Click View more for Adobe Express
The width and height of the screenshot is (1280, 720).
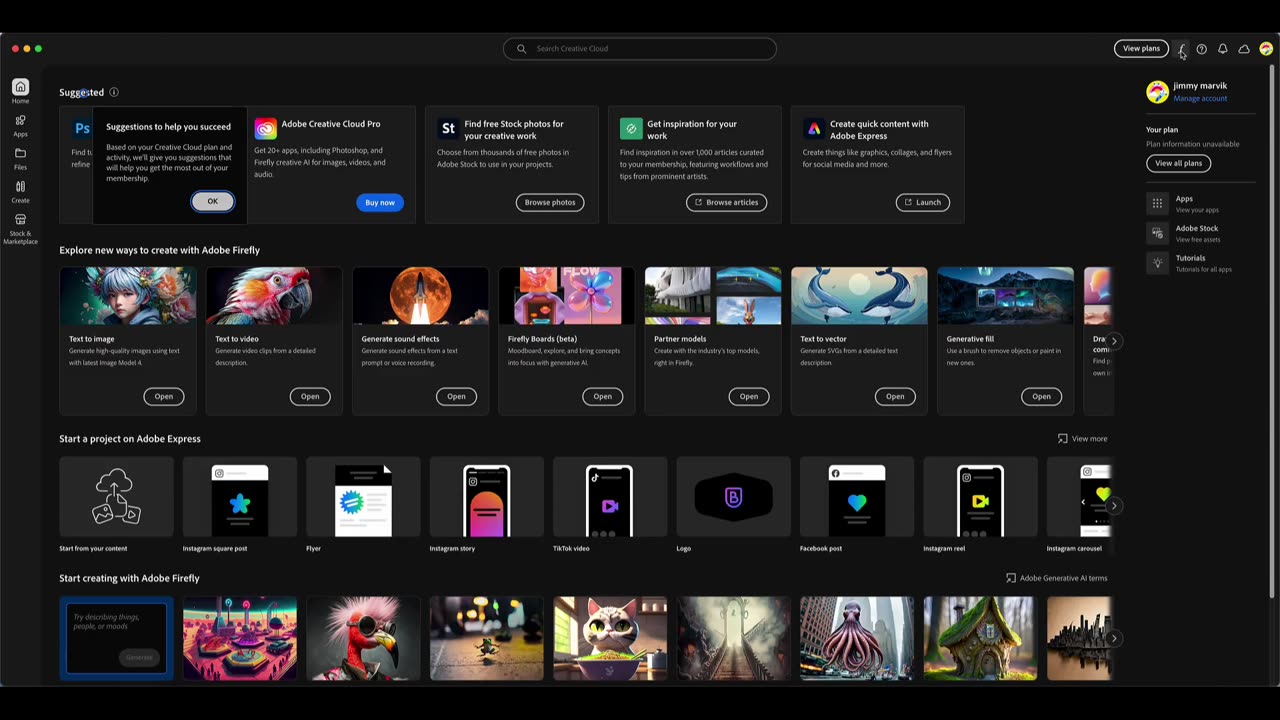click(1082, 438)
